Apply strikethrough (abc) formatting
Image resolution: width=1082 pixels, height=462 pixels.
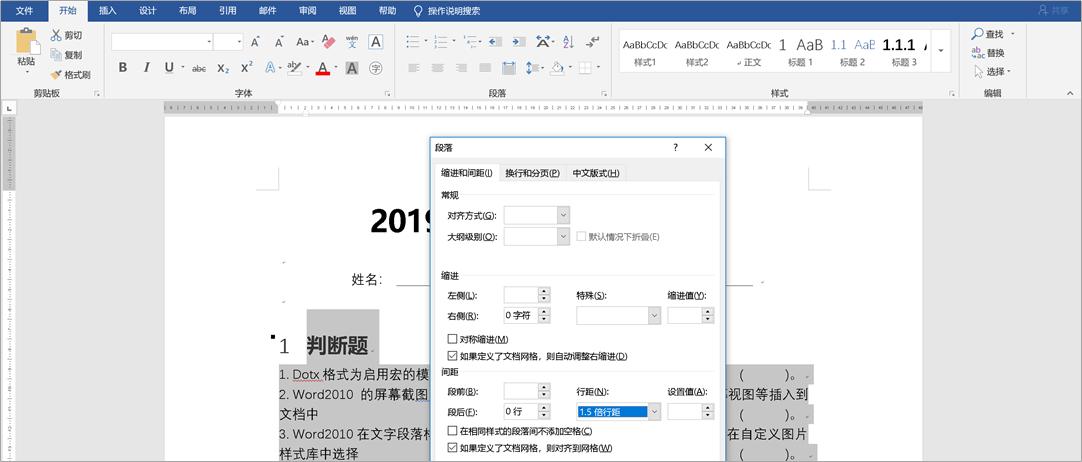pyautogui.click(x=199, y=68)
